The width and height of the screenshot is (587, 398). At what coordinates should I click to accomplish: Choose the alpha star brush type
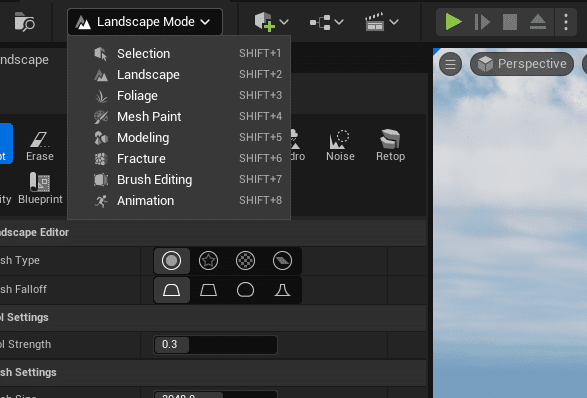coord(208,260)
